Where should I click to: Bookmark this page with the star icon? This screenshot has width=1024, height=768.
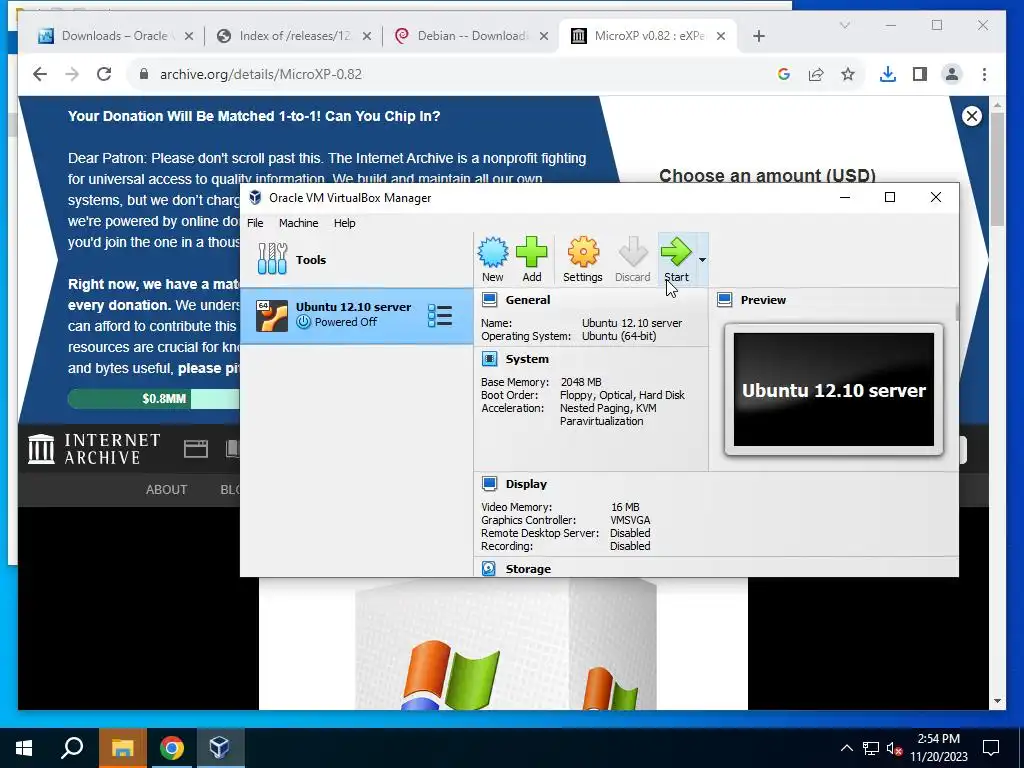coord(848,74)
